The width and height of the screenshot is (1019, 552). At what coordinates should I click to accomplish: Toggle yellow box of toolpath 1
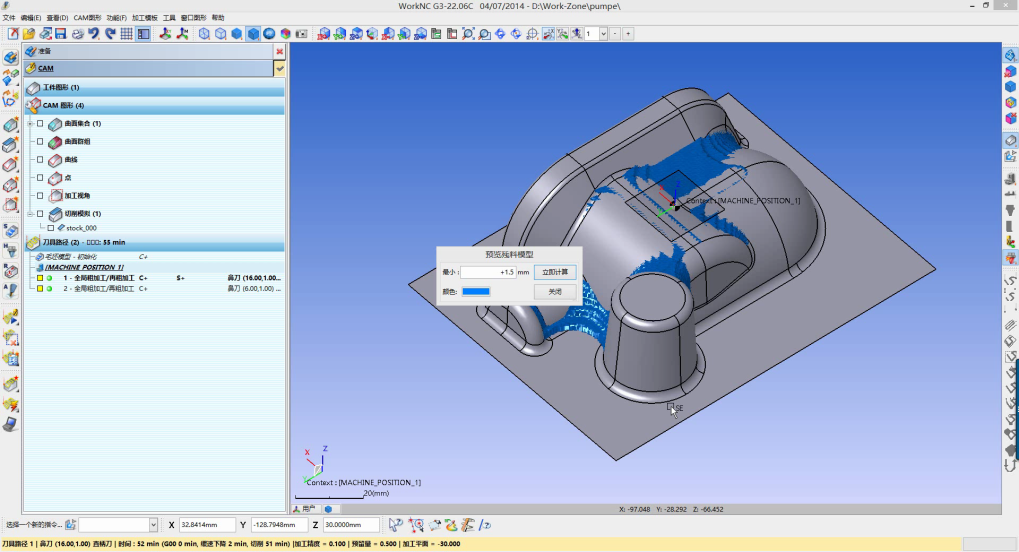pos(40,278)
